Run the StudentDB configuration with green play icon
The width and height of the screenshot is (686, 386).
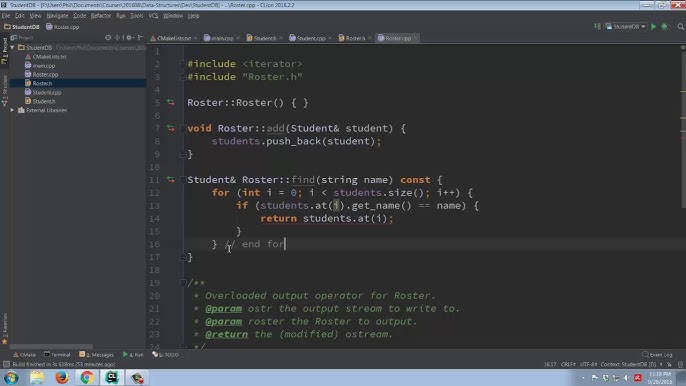click(x=653, y=27)
